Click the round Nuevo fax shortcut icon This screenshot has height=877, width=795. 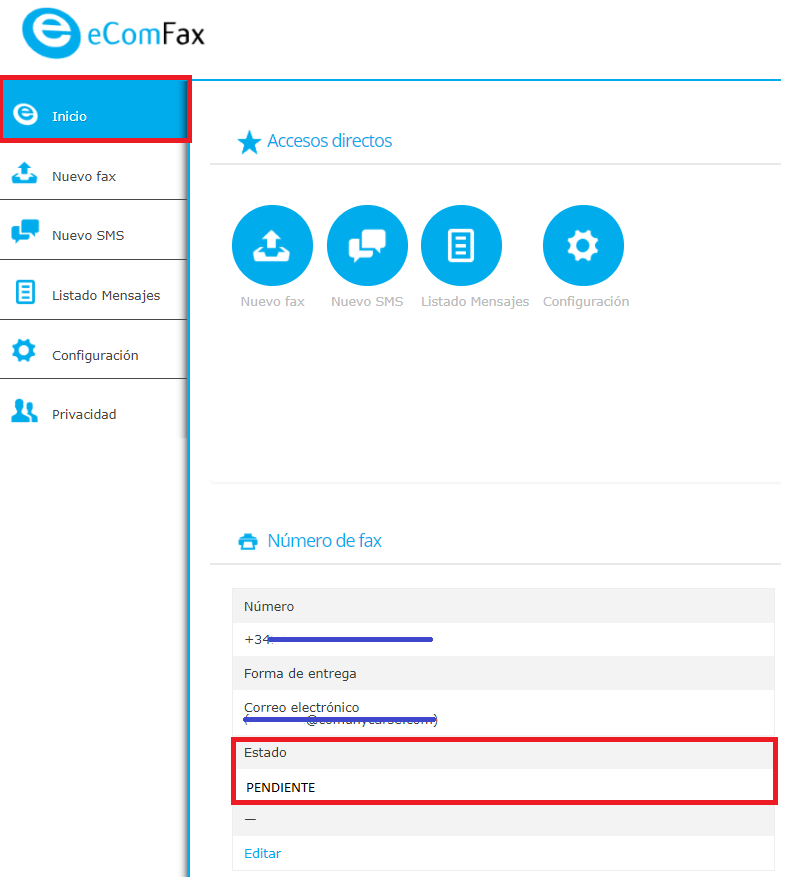click(272, 246)
